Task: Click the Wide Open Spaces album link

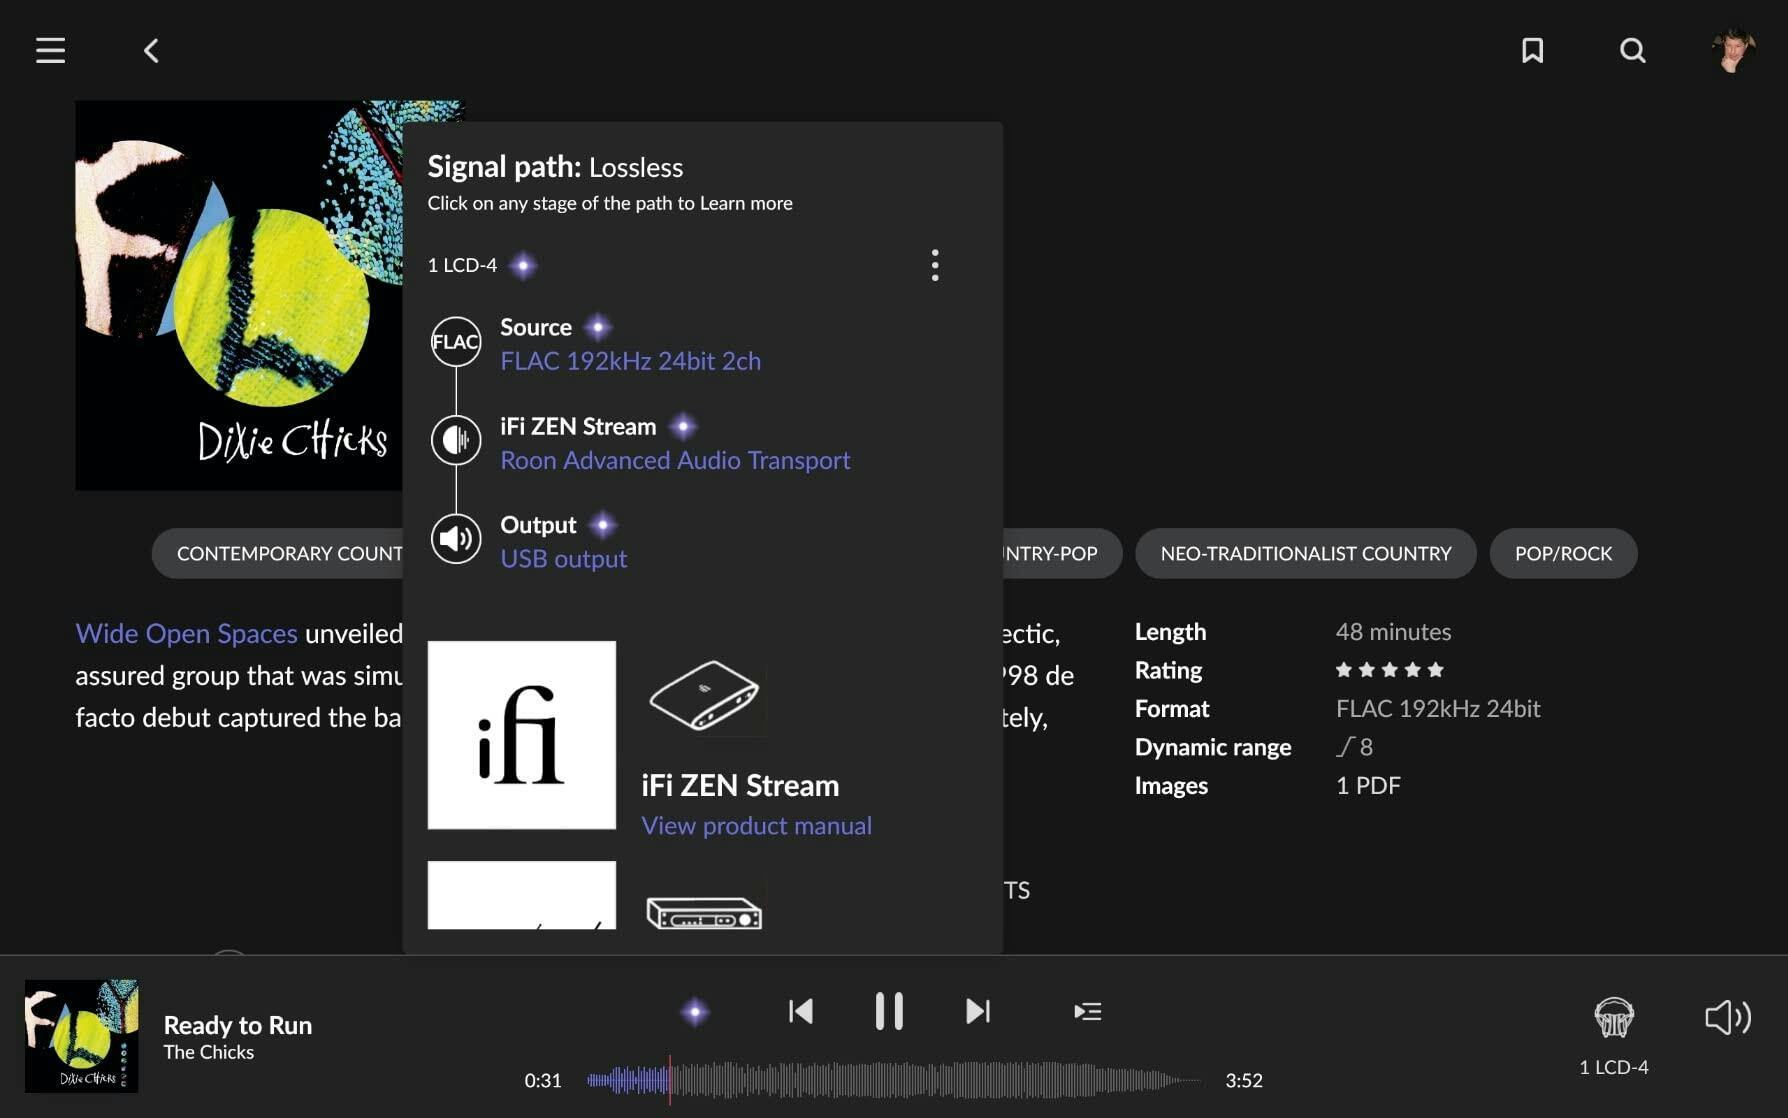Action: tap(186, 634)
